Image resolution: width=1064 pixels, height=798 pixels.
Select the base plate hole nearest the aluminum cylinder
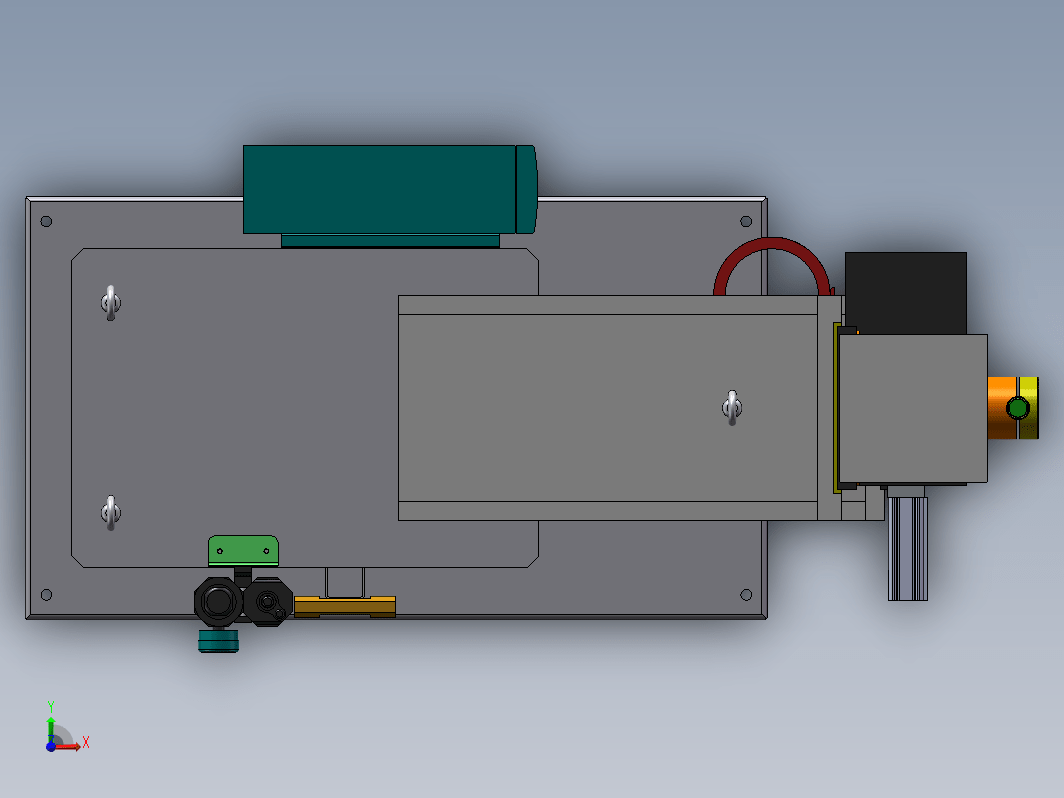(x=746, y=595)
